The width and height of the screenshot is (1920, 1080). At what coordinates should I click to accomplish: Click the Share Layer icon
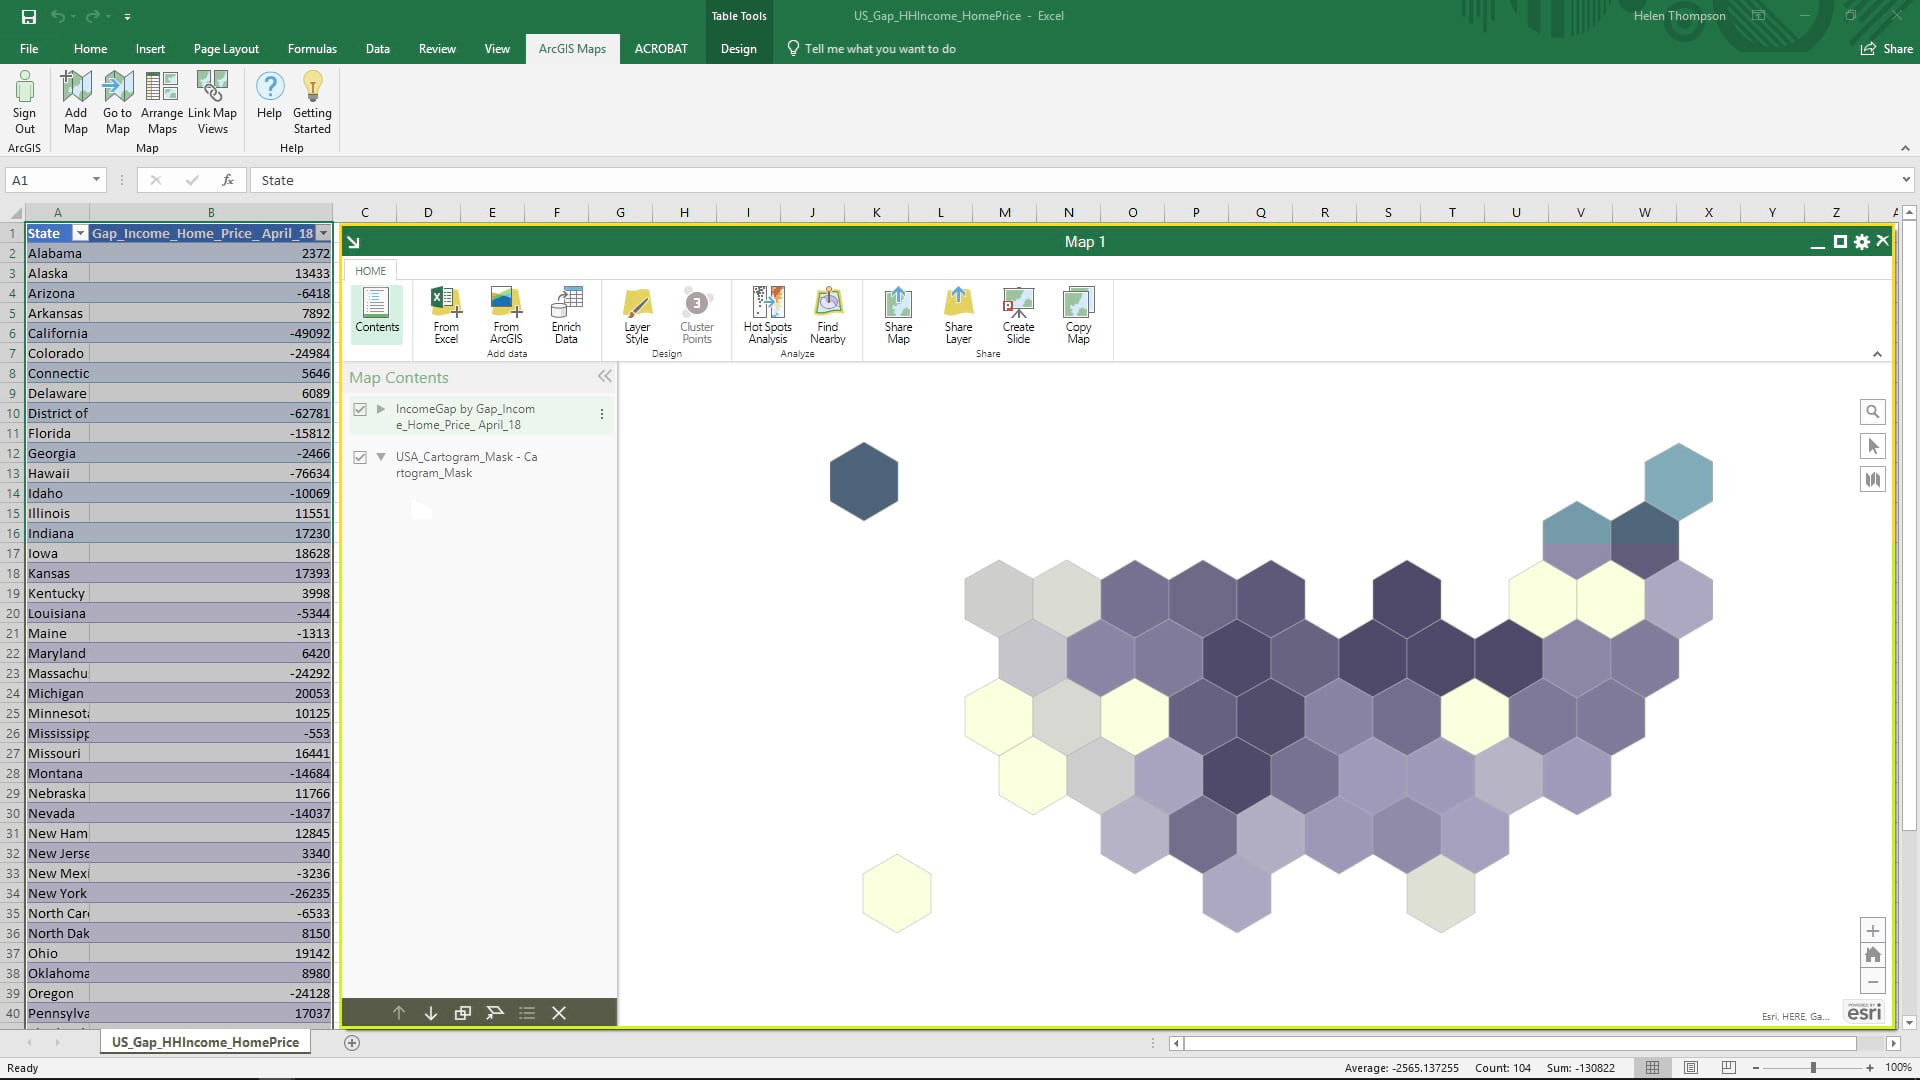(958, 315)
